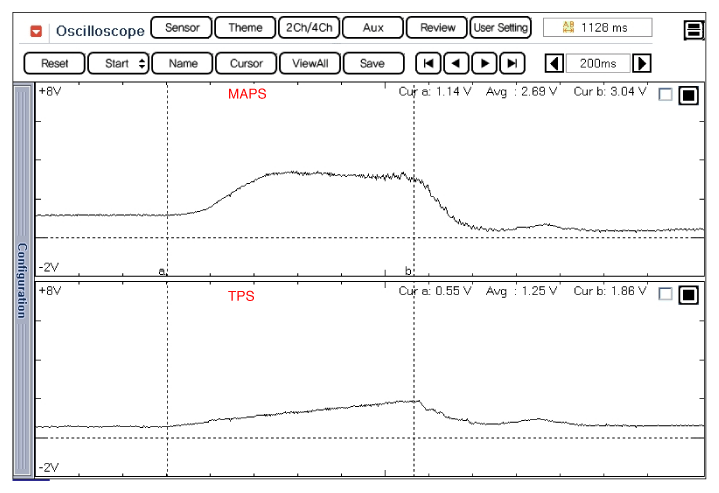The image size is (719, 493).
Task: Click the Reset button
Action: coord(54,63)
